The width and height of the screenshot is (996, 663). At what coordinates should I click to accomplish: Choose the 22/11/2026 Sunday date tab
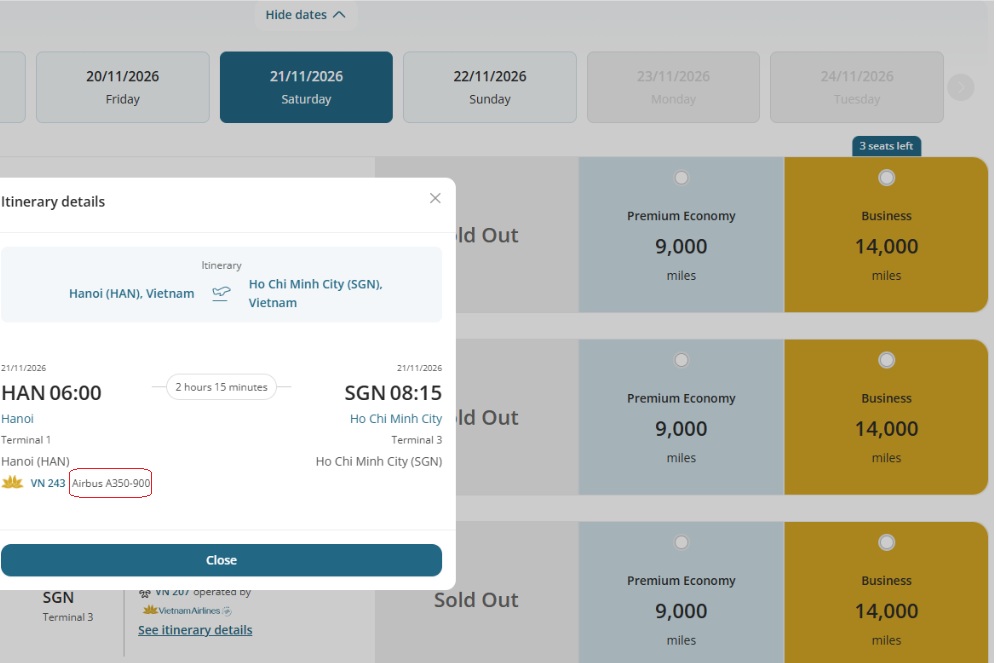[490, 87]
